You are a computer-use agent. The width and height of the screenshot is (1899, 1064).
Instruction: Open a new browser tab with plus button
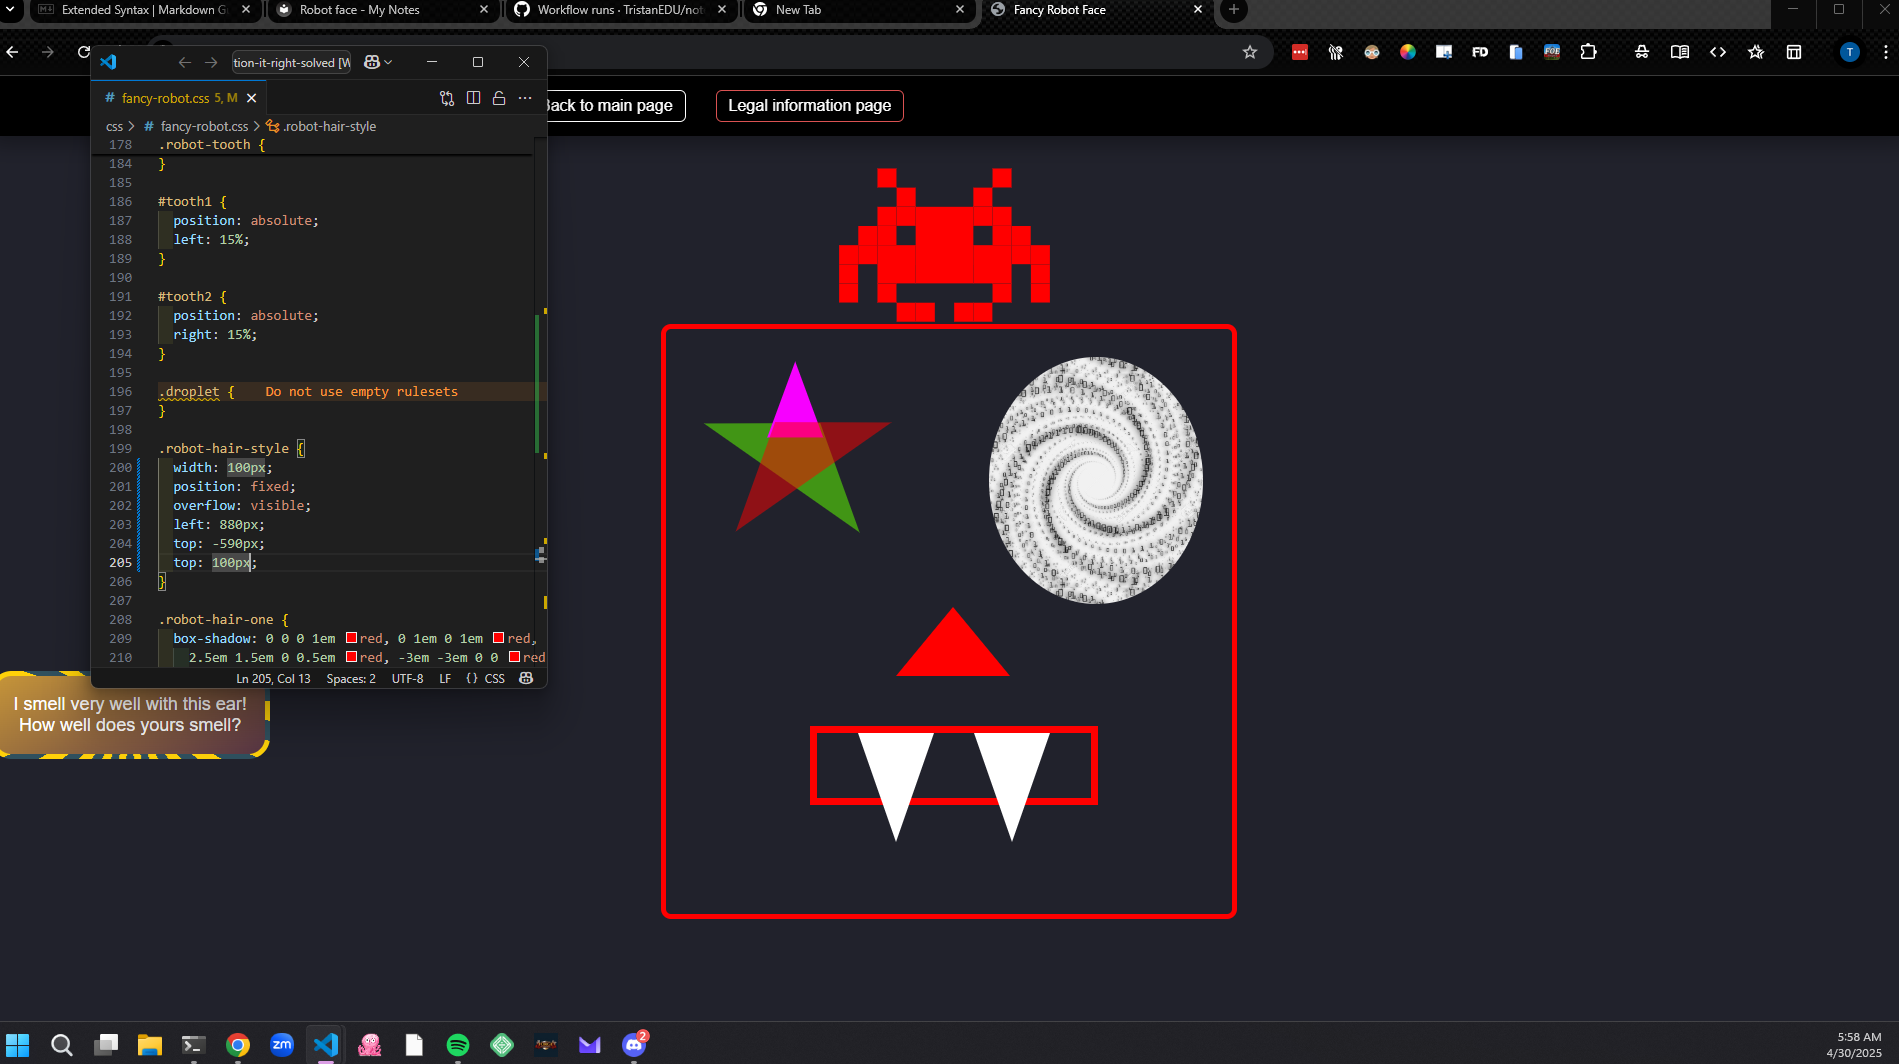pos(1234,10)
